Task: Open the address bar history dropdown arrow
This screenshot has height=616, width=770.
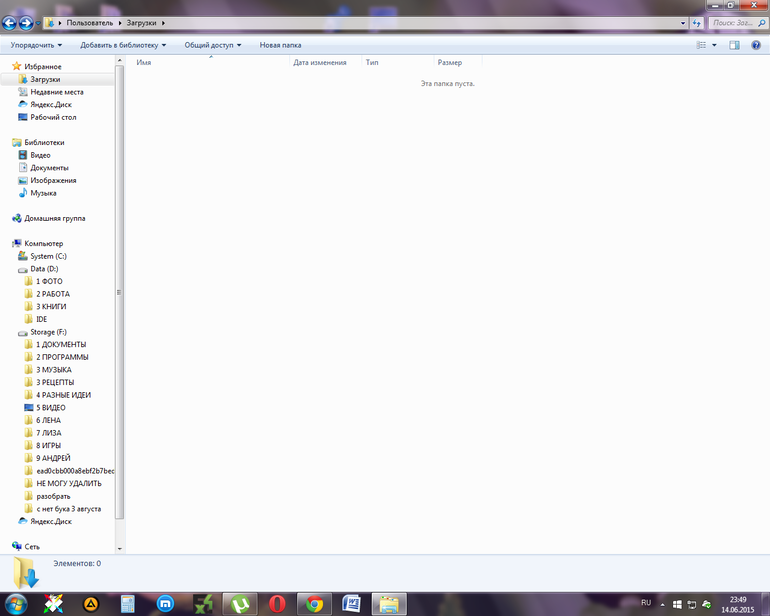Action: click(683, 23)
